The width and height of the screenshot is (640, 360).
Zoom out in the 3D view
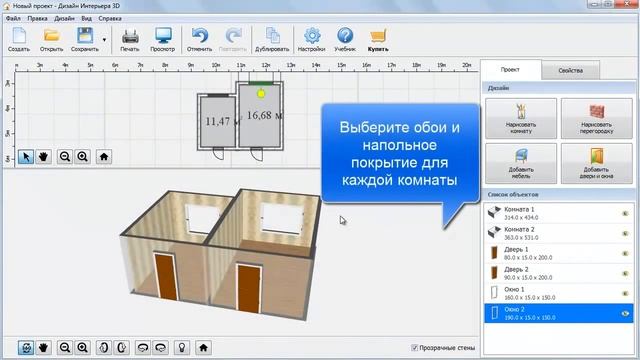point(64,348)
